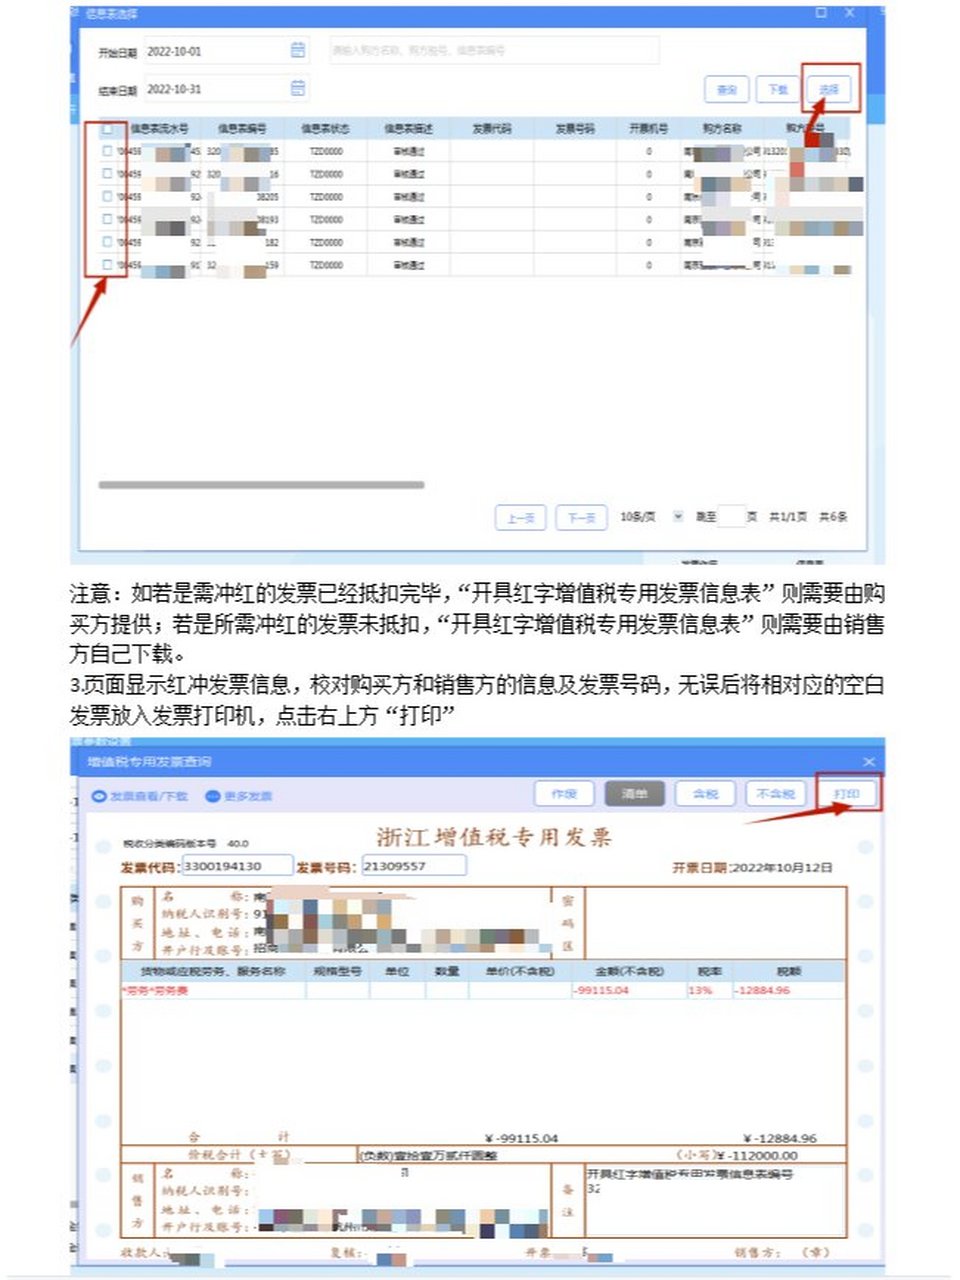
Task: Tick the checkbox of the row ending in 159
Action: click(107, 265)
